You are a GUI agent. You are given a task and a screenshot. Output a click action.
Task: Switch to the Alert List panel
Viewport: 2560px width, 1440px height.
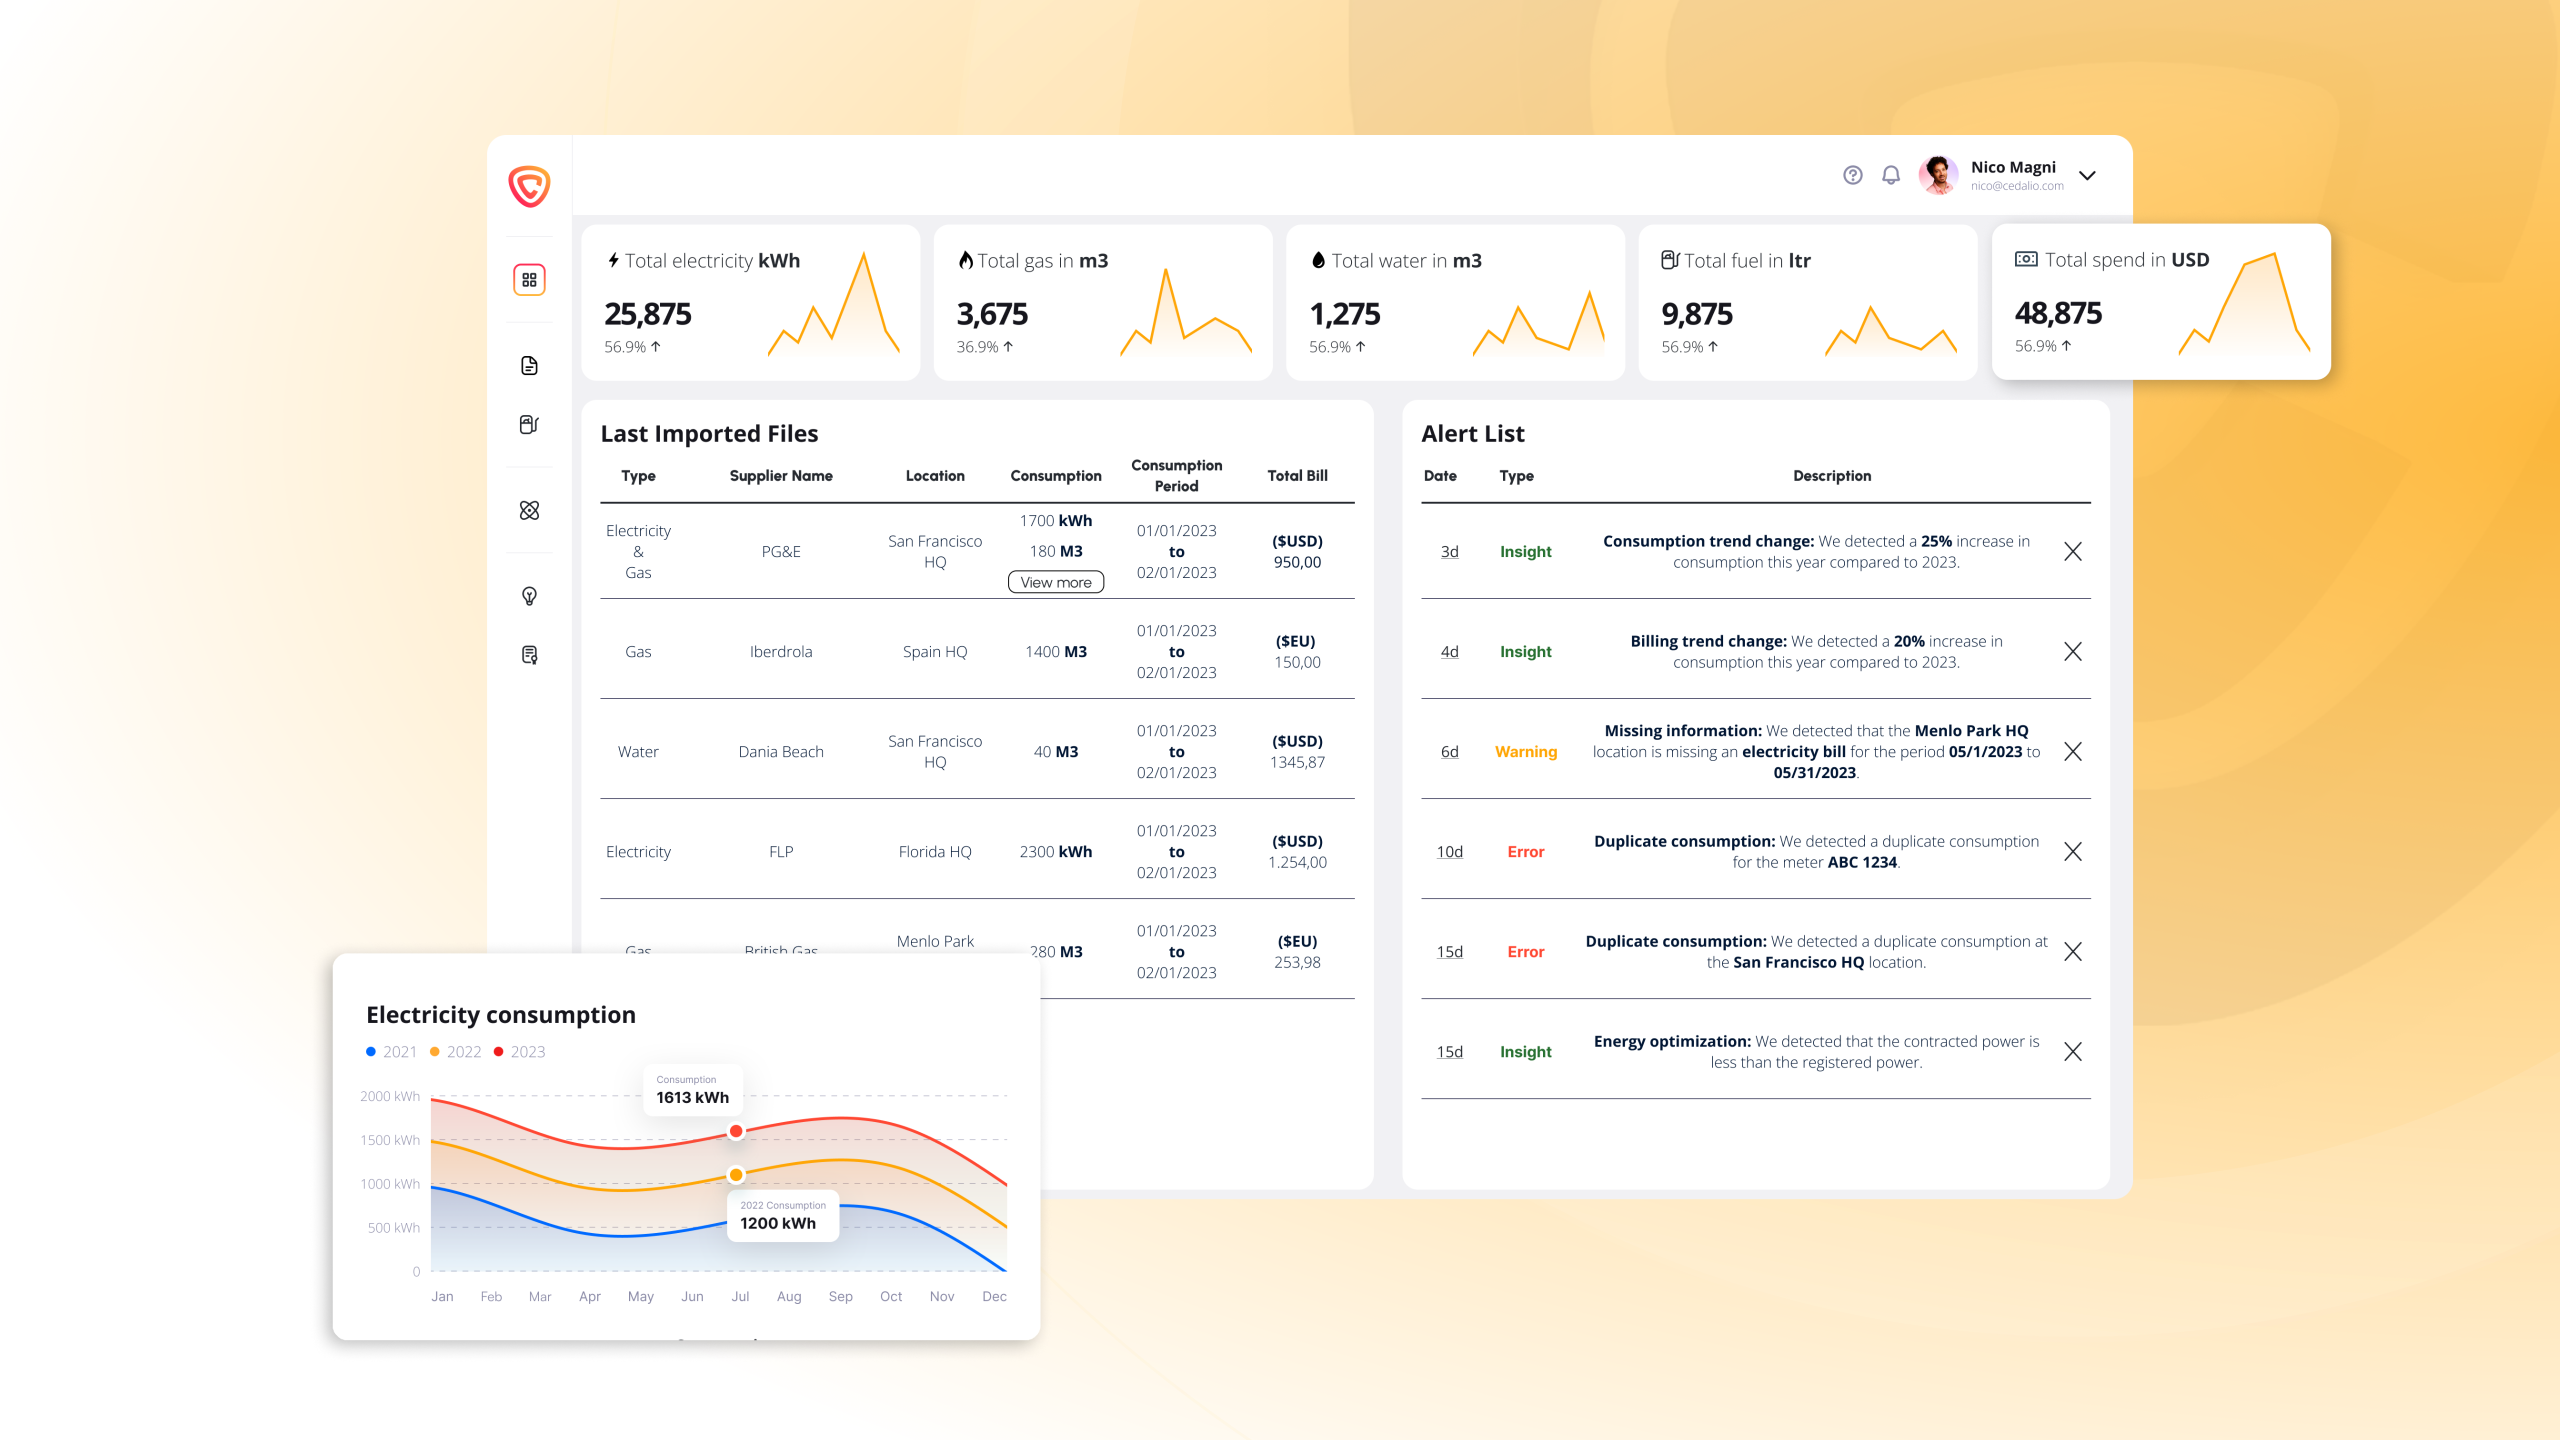1473,433
